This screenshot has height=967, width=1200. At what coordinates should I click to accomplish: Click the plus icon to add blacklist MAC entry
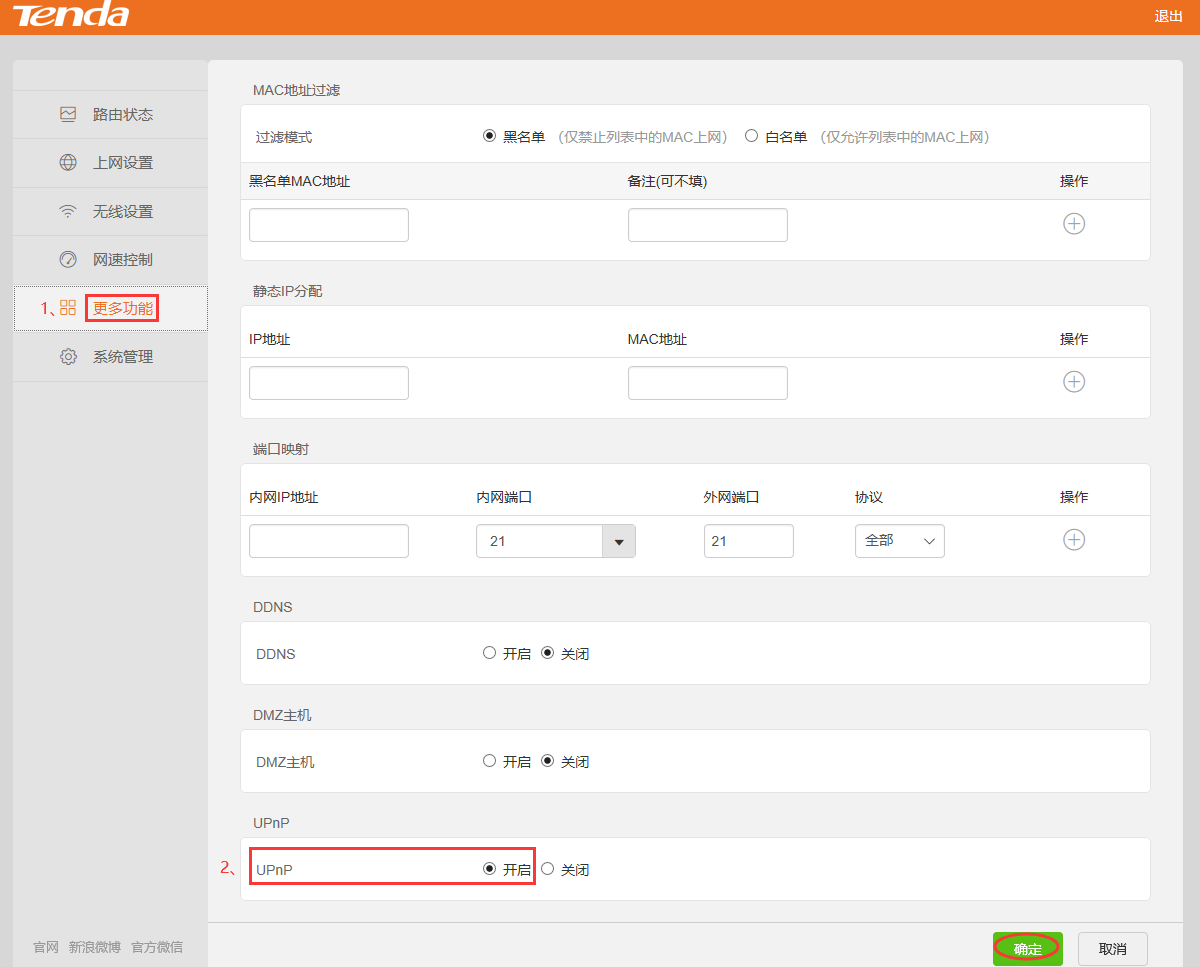(x=1074, y=224)
